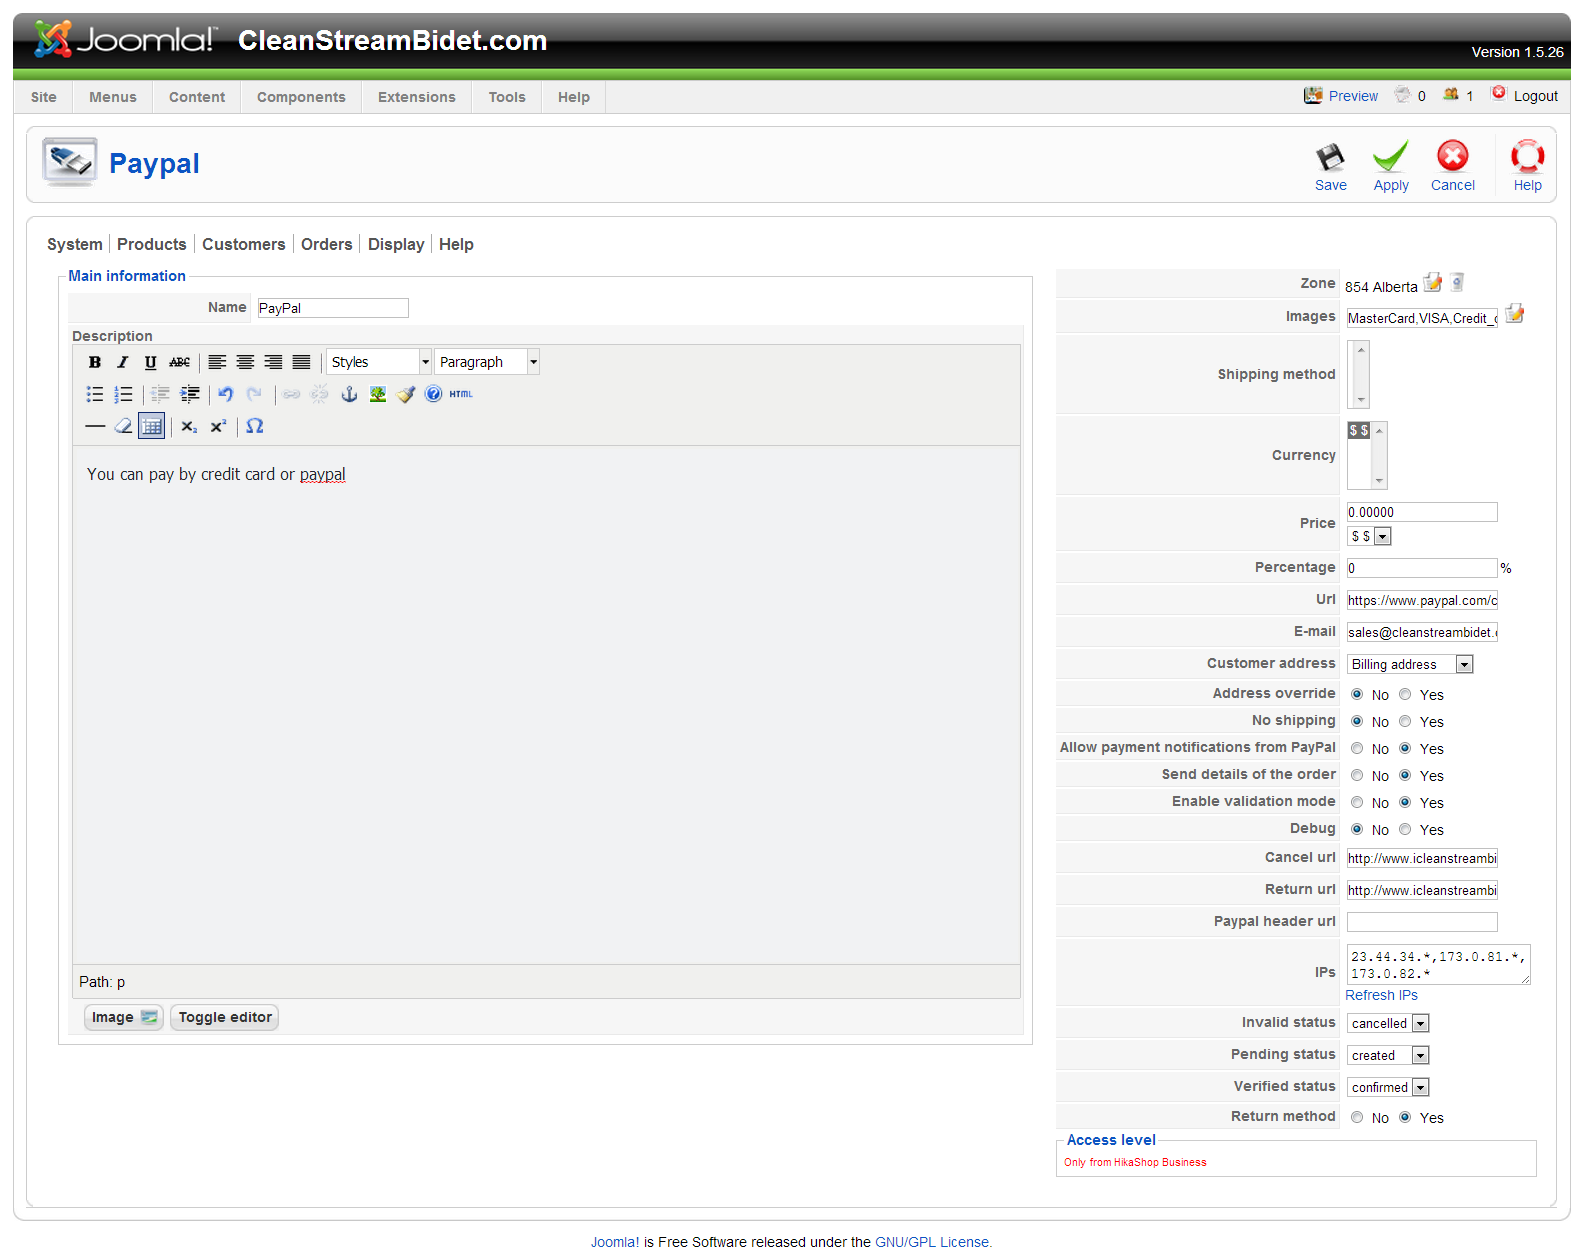Enable Debug by choosing Yes

[1405, 829]
